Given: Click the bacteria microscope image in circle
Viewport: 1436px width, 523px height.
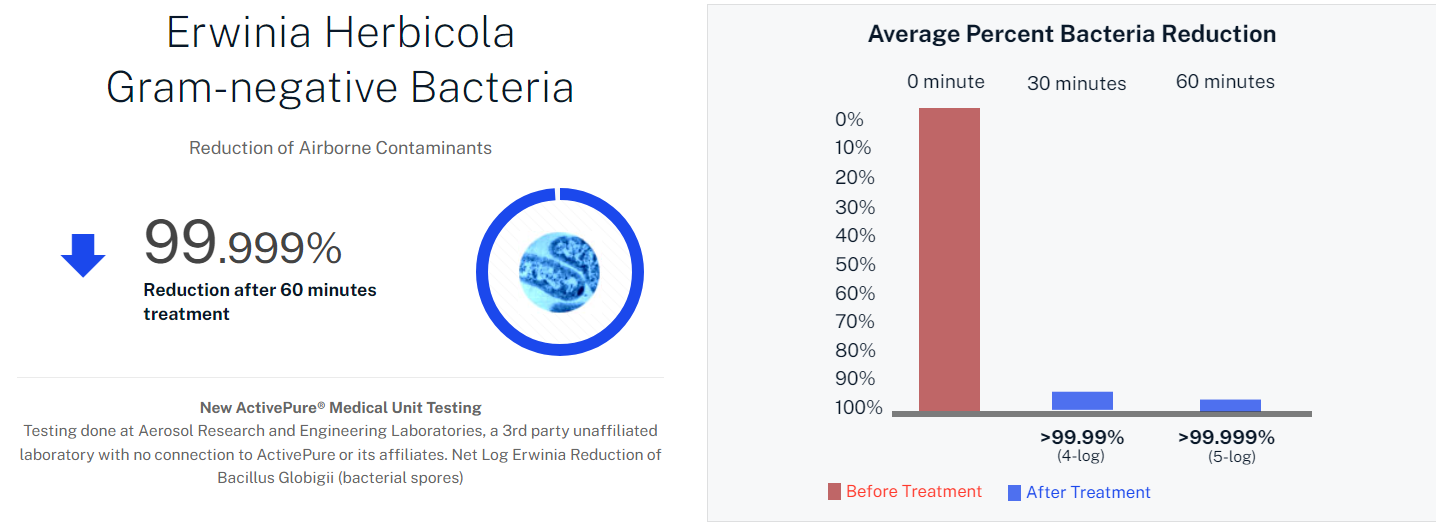Looking at the screenshot, I should tap(559, 270).
